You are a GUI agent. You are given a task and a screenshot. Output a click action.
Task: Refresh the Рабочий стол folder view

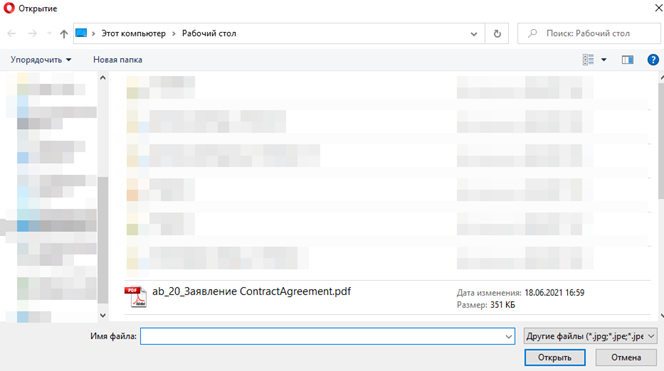coord(497,33)
